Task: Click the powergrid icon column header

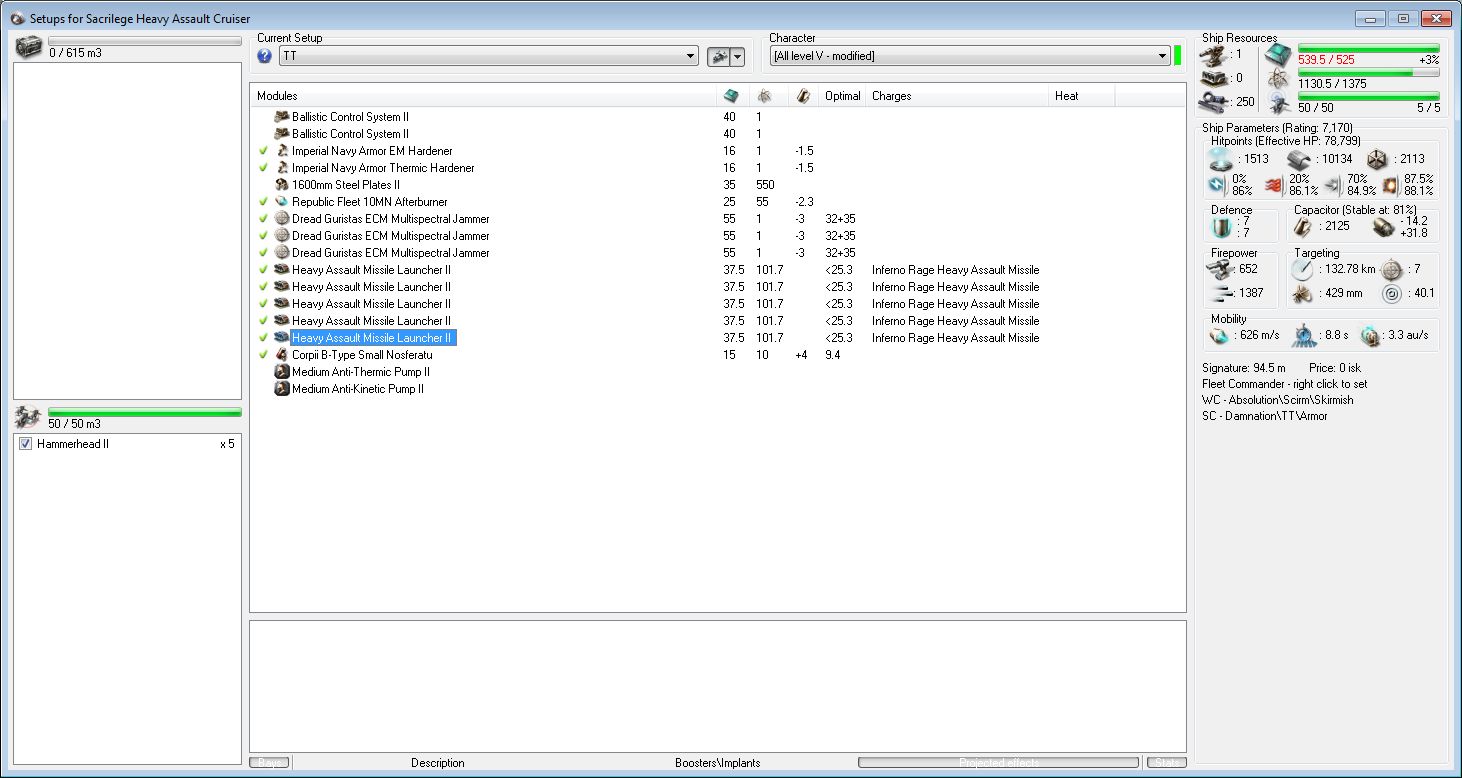Action: pos(764,96)
